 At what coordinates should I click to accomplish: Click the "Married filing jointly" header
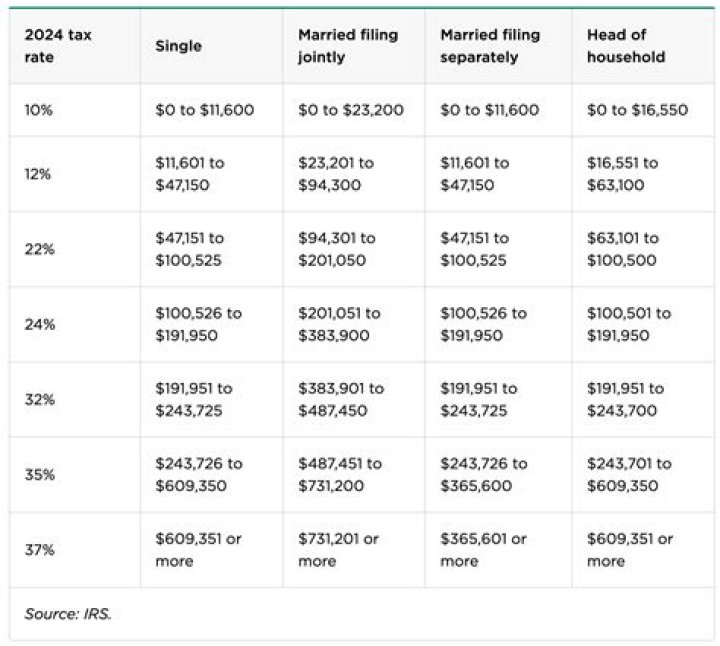pos(347,46)
